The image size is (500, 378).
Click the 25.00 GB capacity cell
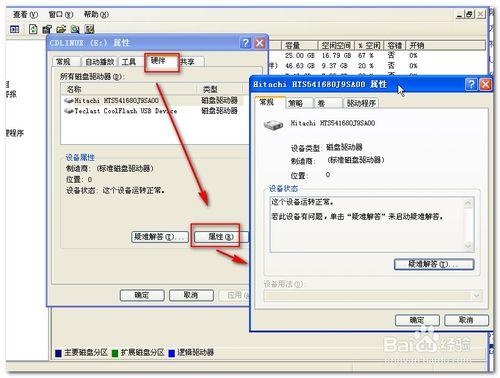pyautogui.click(x=299, y=56)
